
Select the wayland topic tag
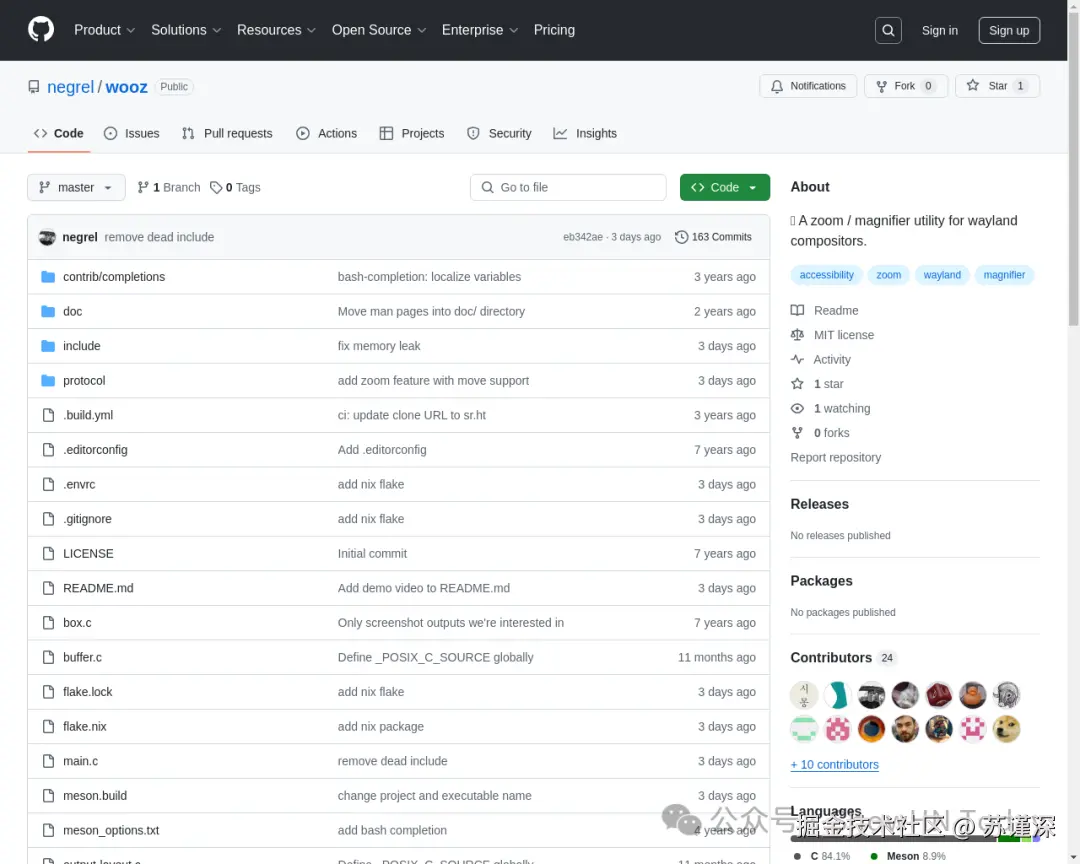point(942,275)
